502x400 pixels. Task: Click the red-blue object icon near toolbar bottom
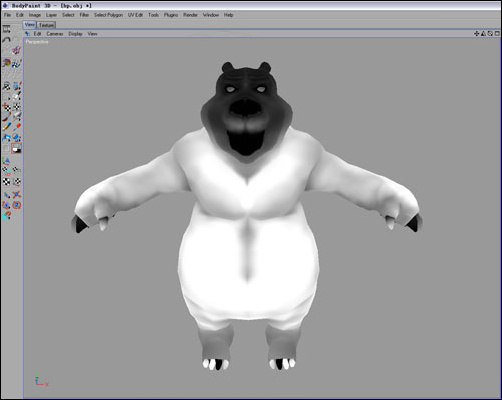[6, 205]
